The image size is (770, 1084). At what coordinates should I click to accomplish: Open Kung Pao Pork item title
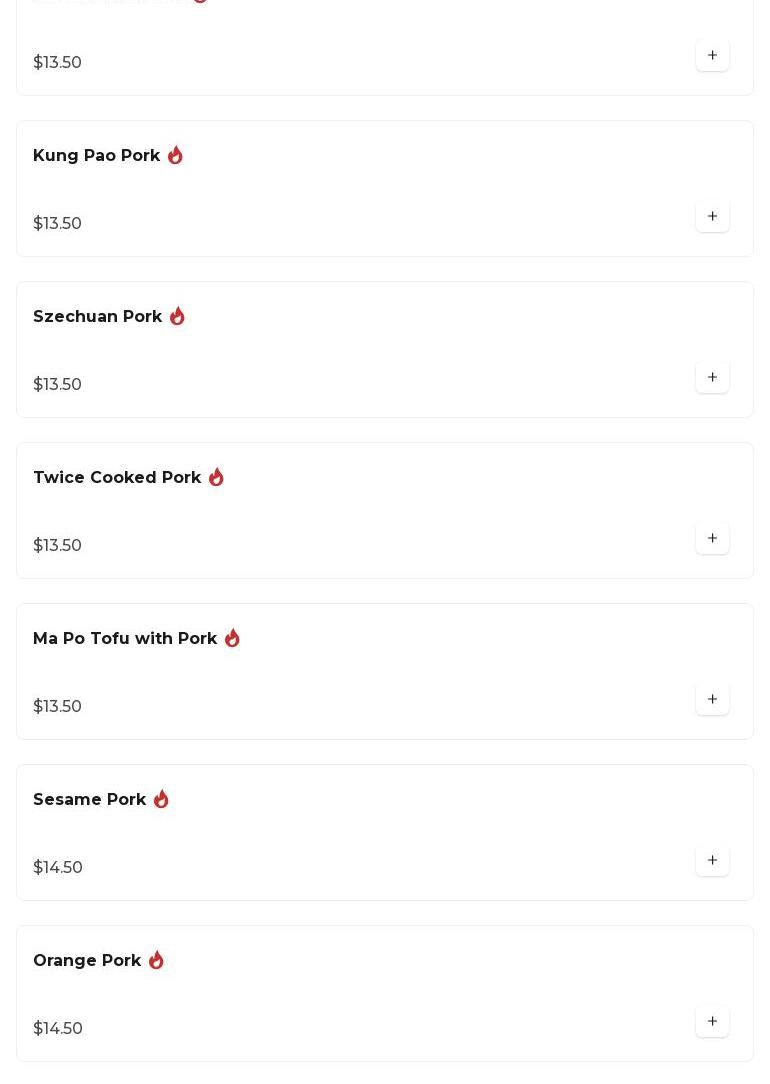point(96,156)
